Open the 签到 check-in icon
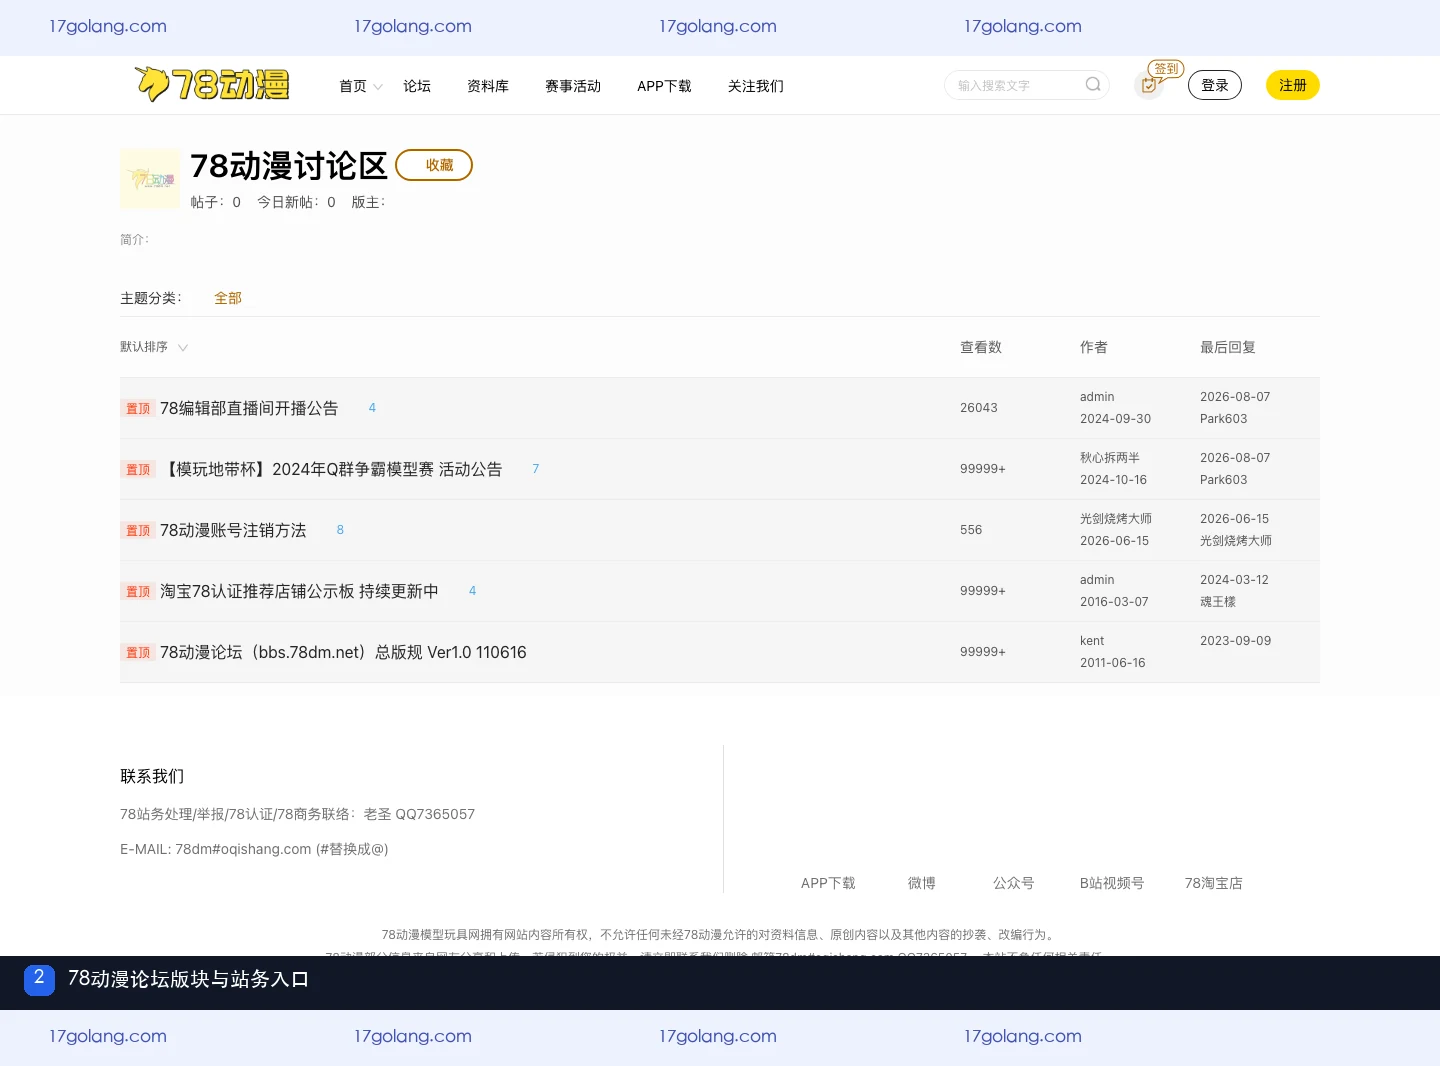Viewport: 1440px width, 1066px height. point(1150,85)
